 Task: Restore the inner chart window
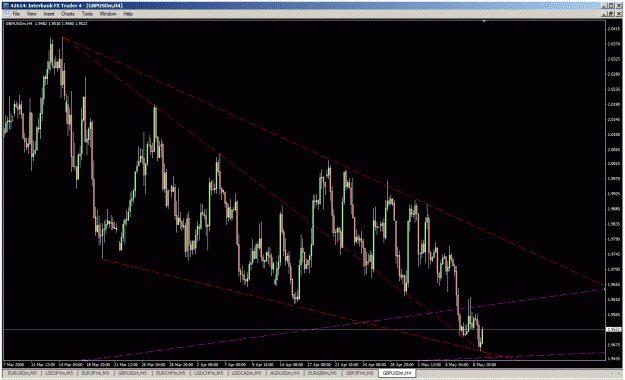click(x=611, y=14)
